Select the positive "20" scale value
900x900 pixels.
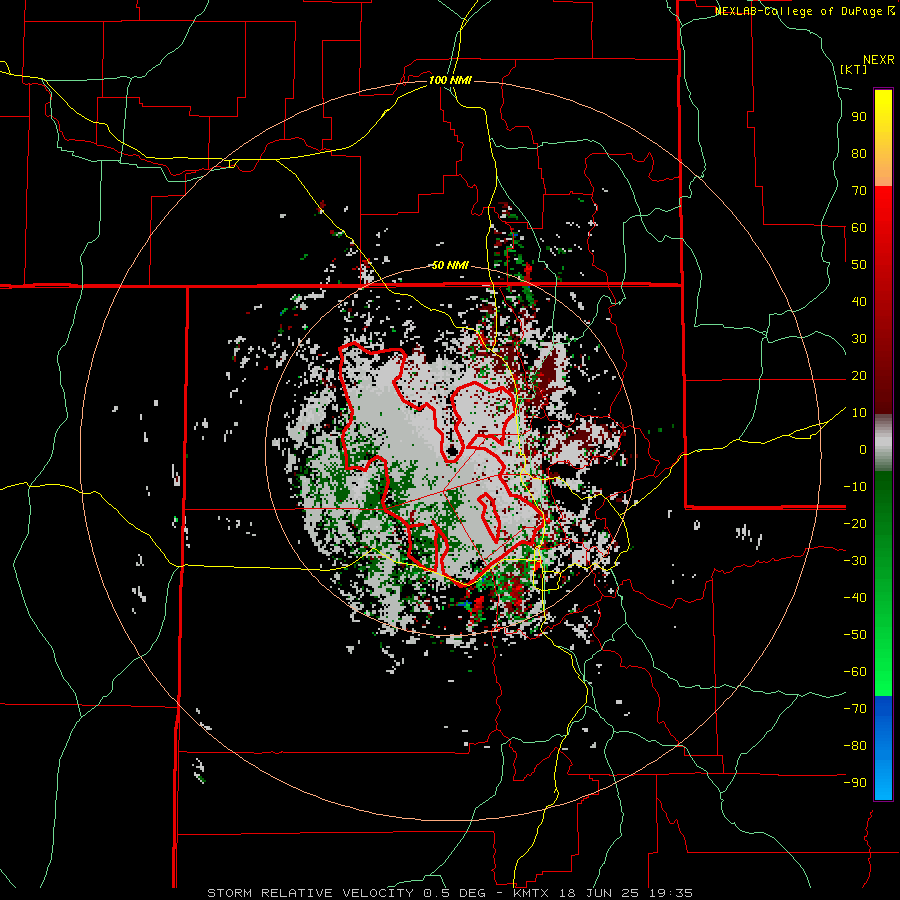coord(859,375)
